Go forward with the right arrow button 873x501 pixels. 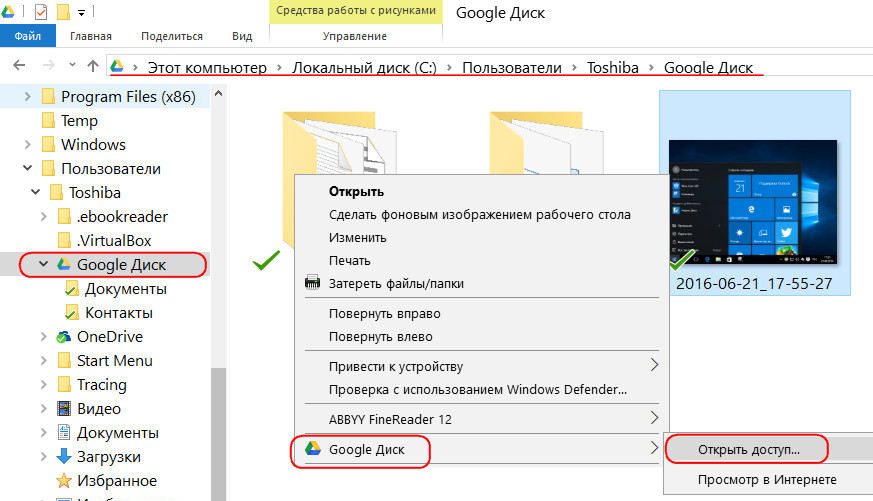49,66
